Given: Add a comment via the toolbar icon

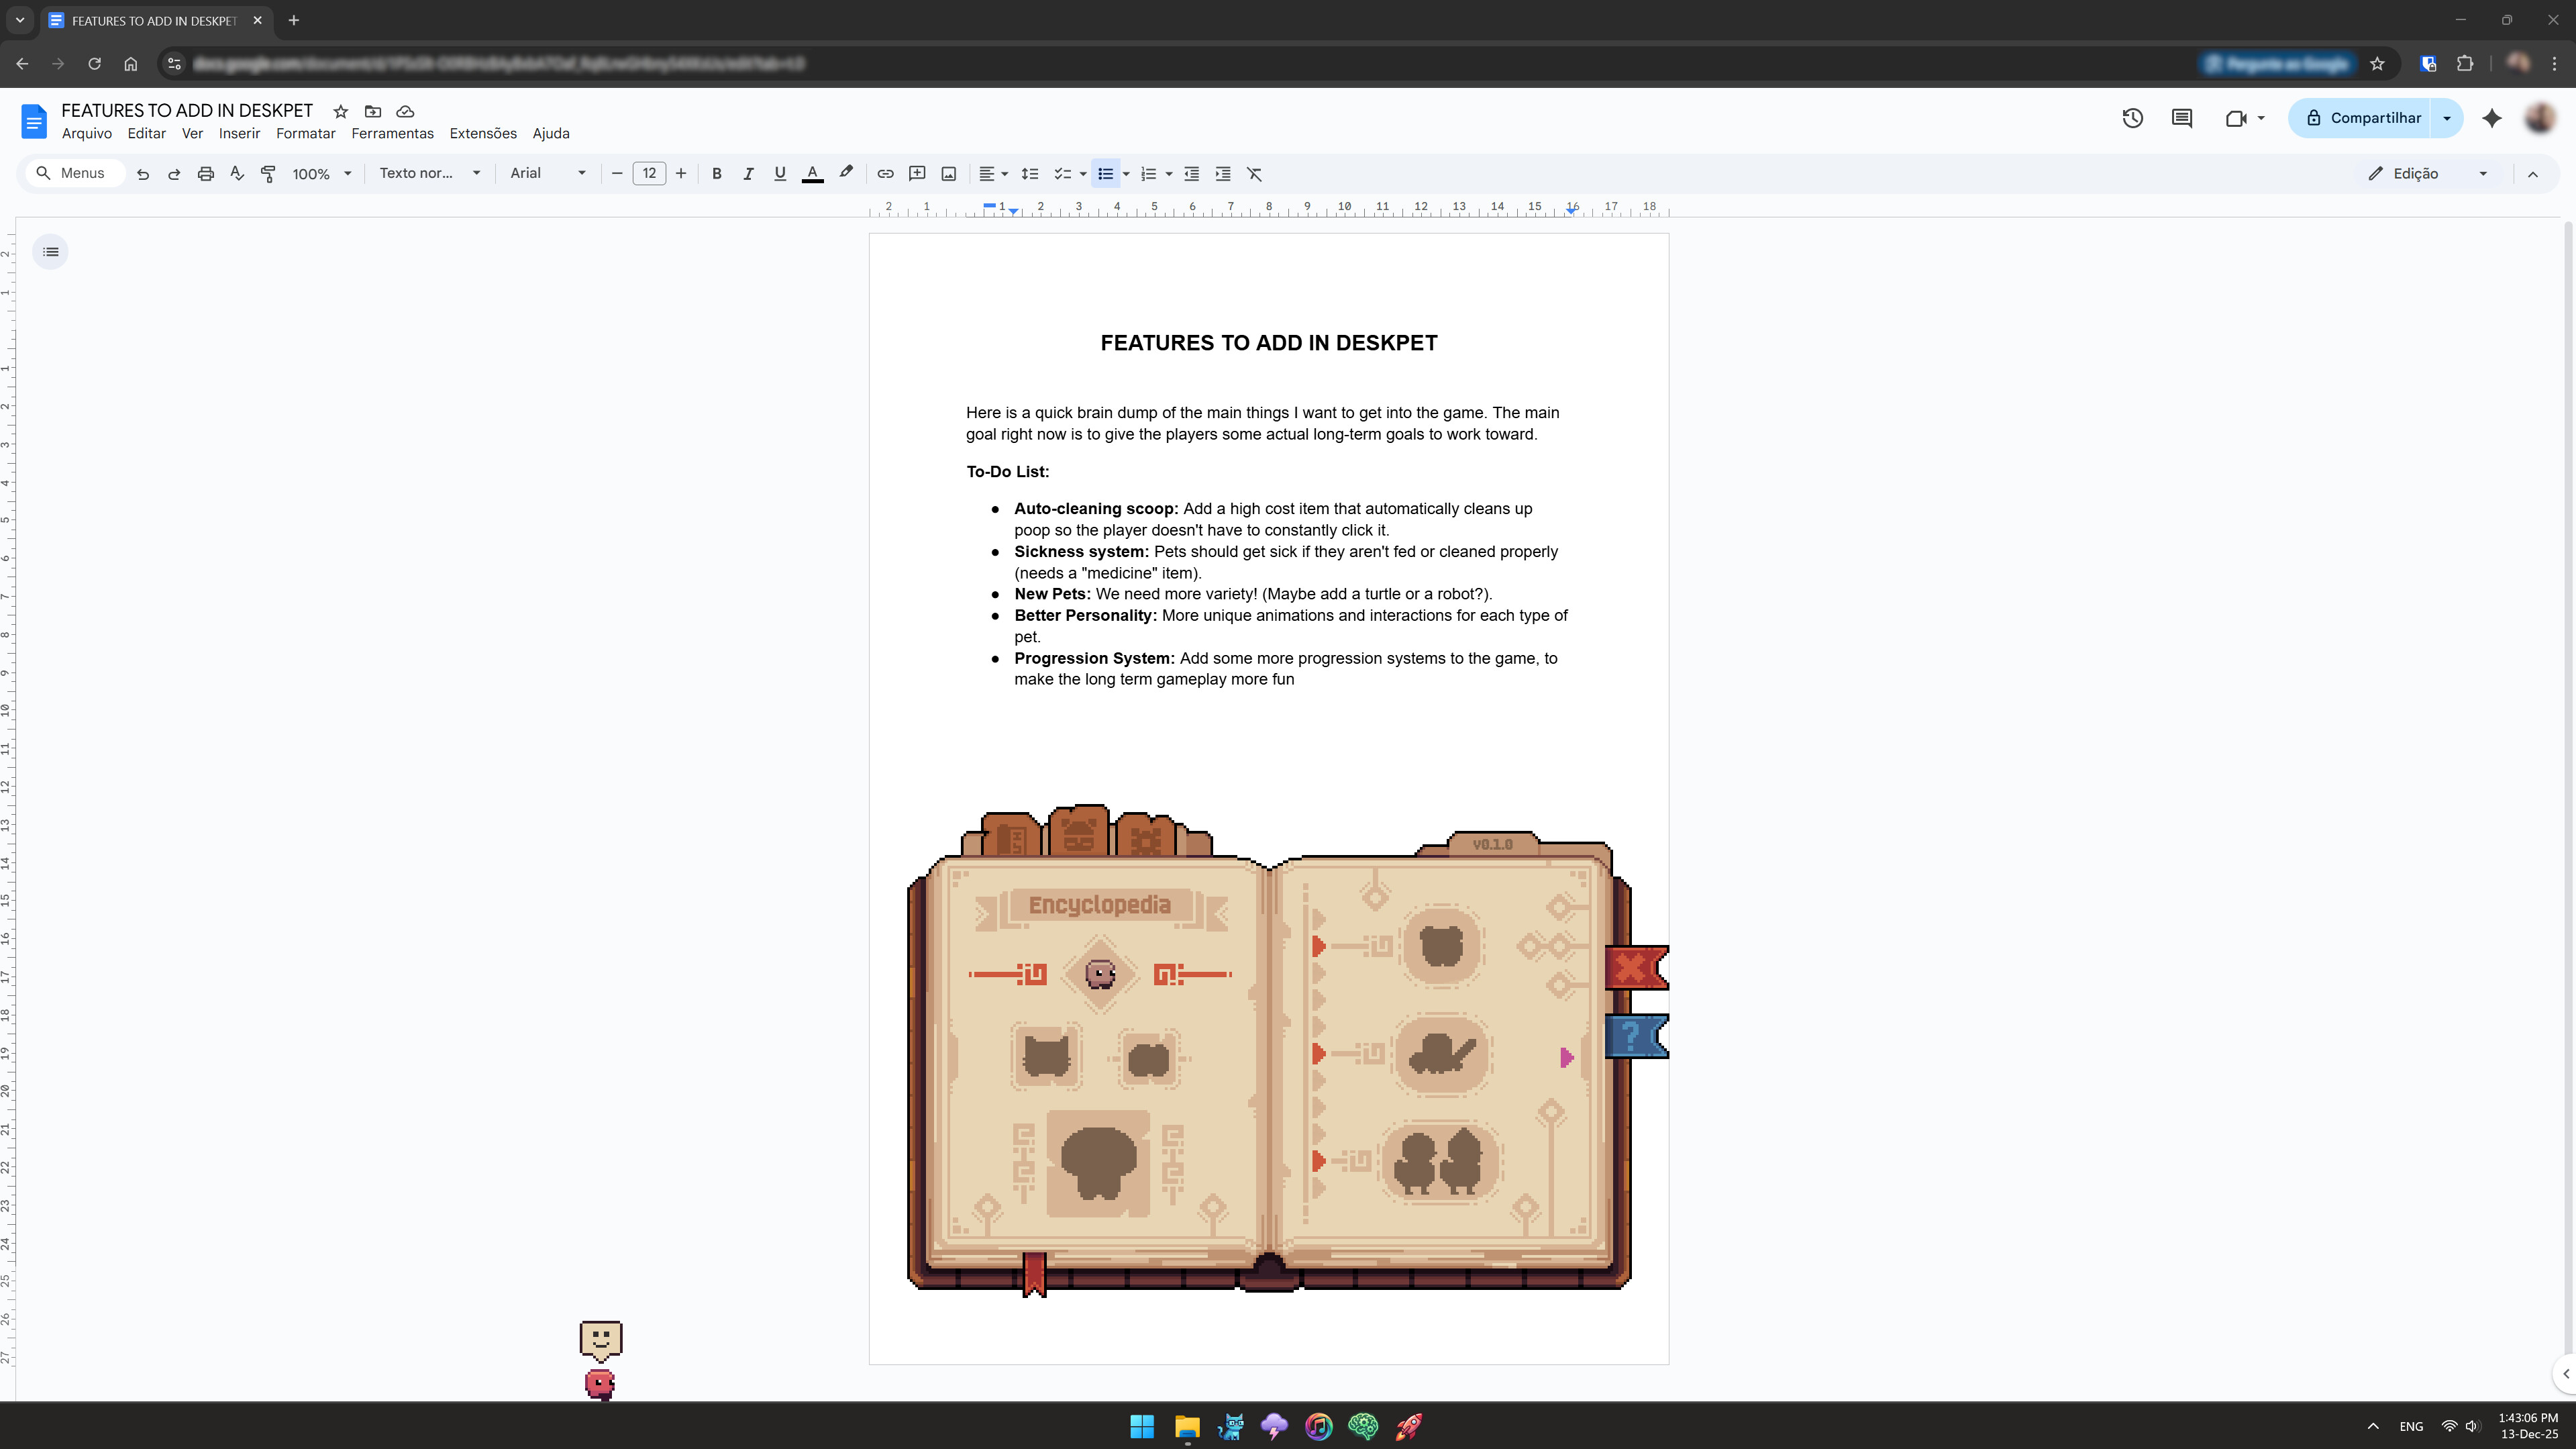Looking at the screenshot, I should 917,173.
